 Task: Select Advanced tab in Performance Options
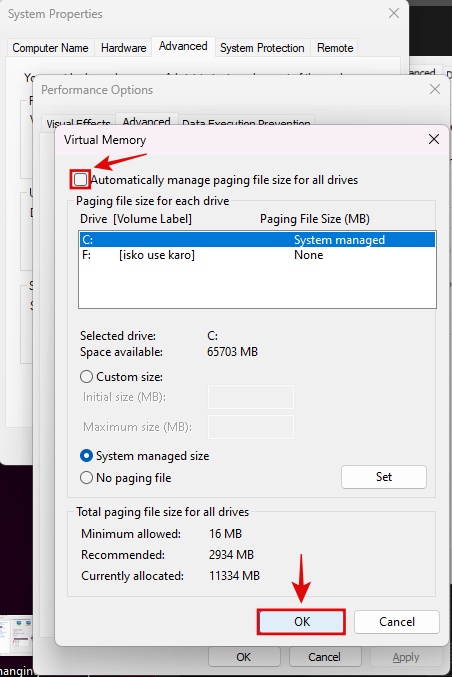146,121
